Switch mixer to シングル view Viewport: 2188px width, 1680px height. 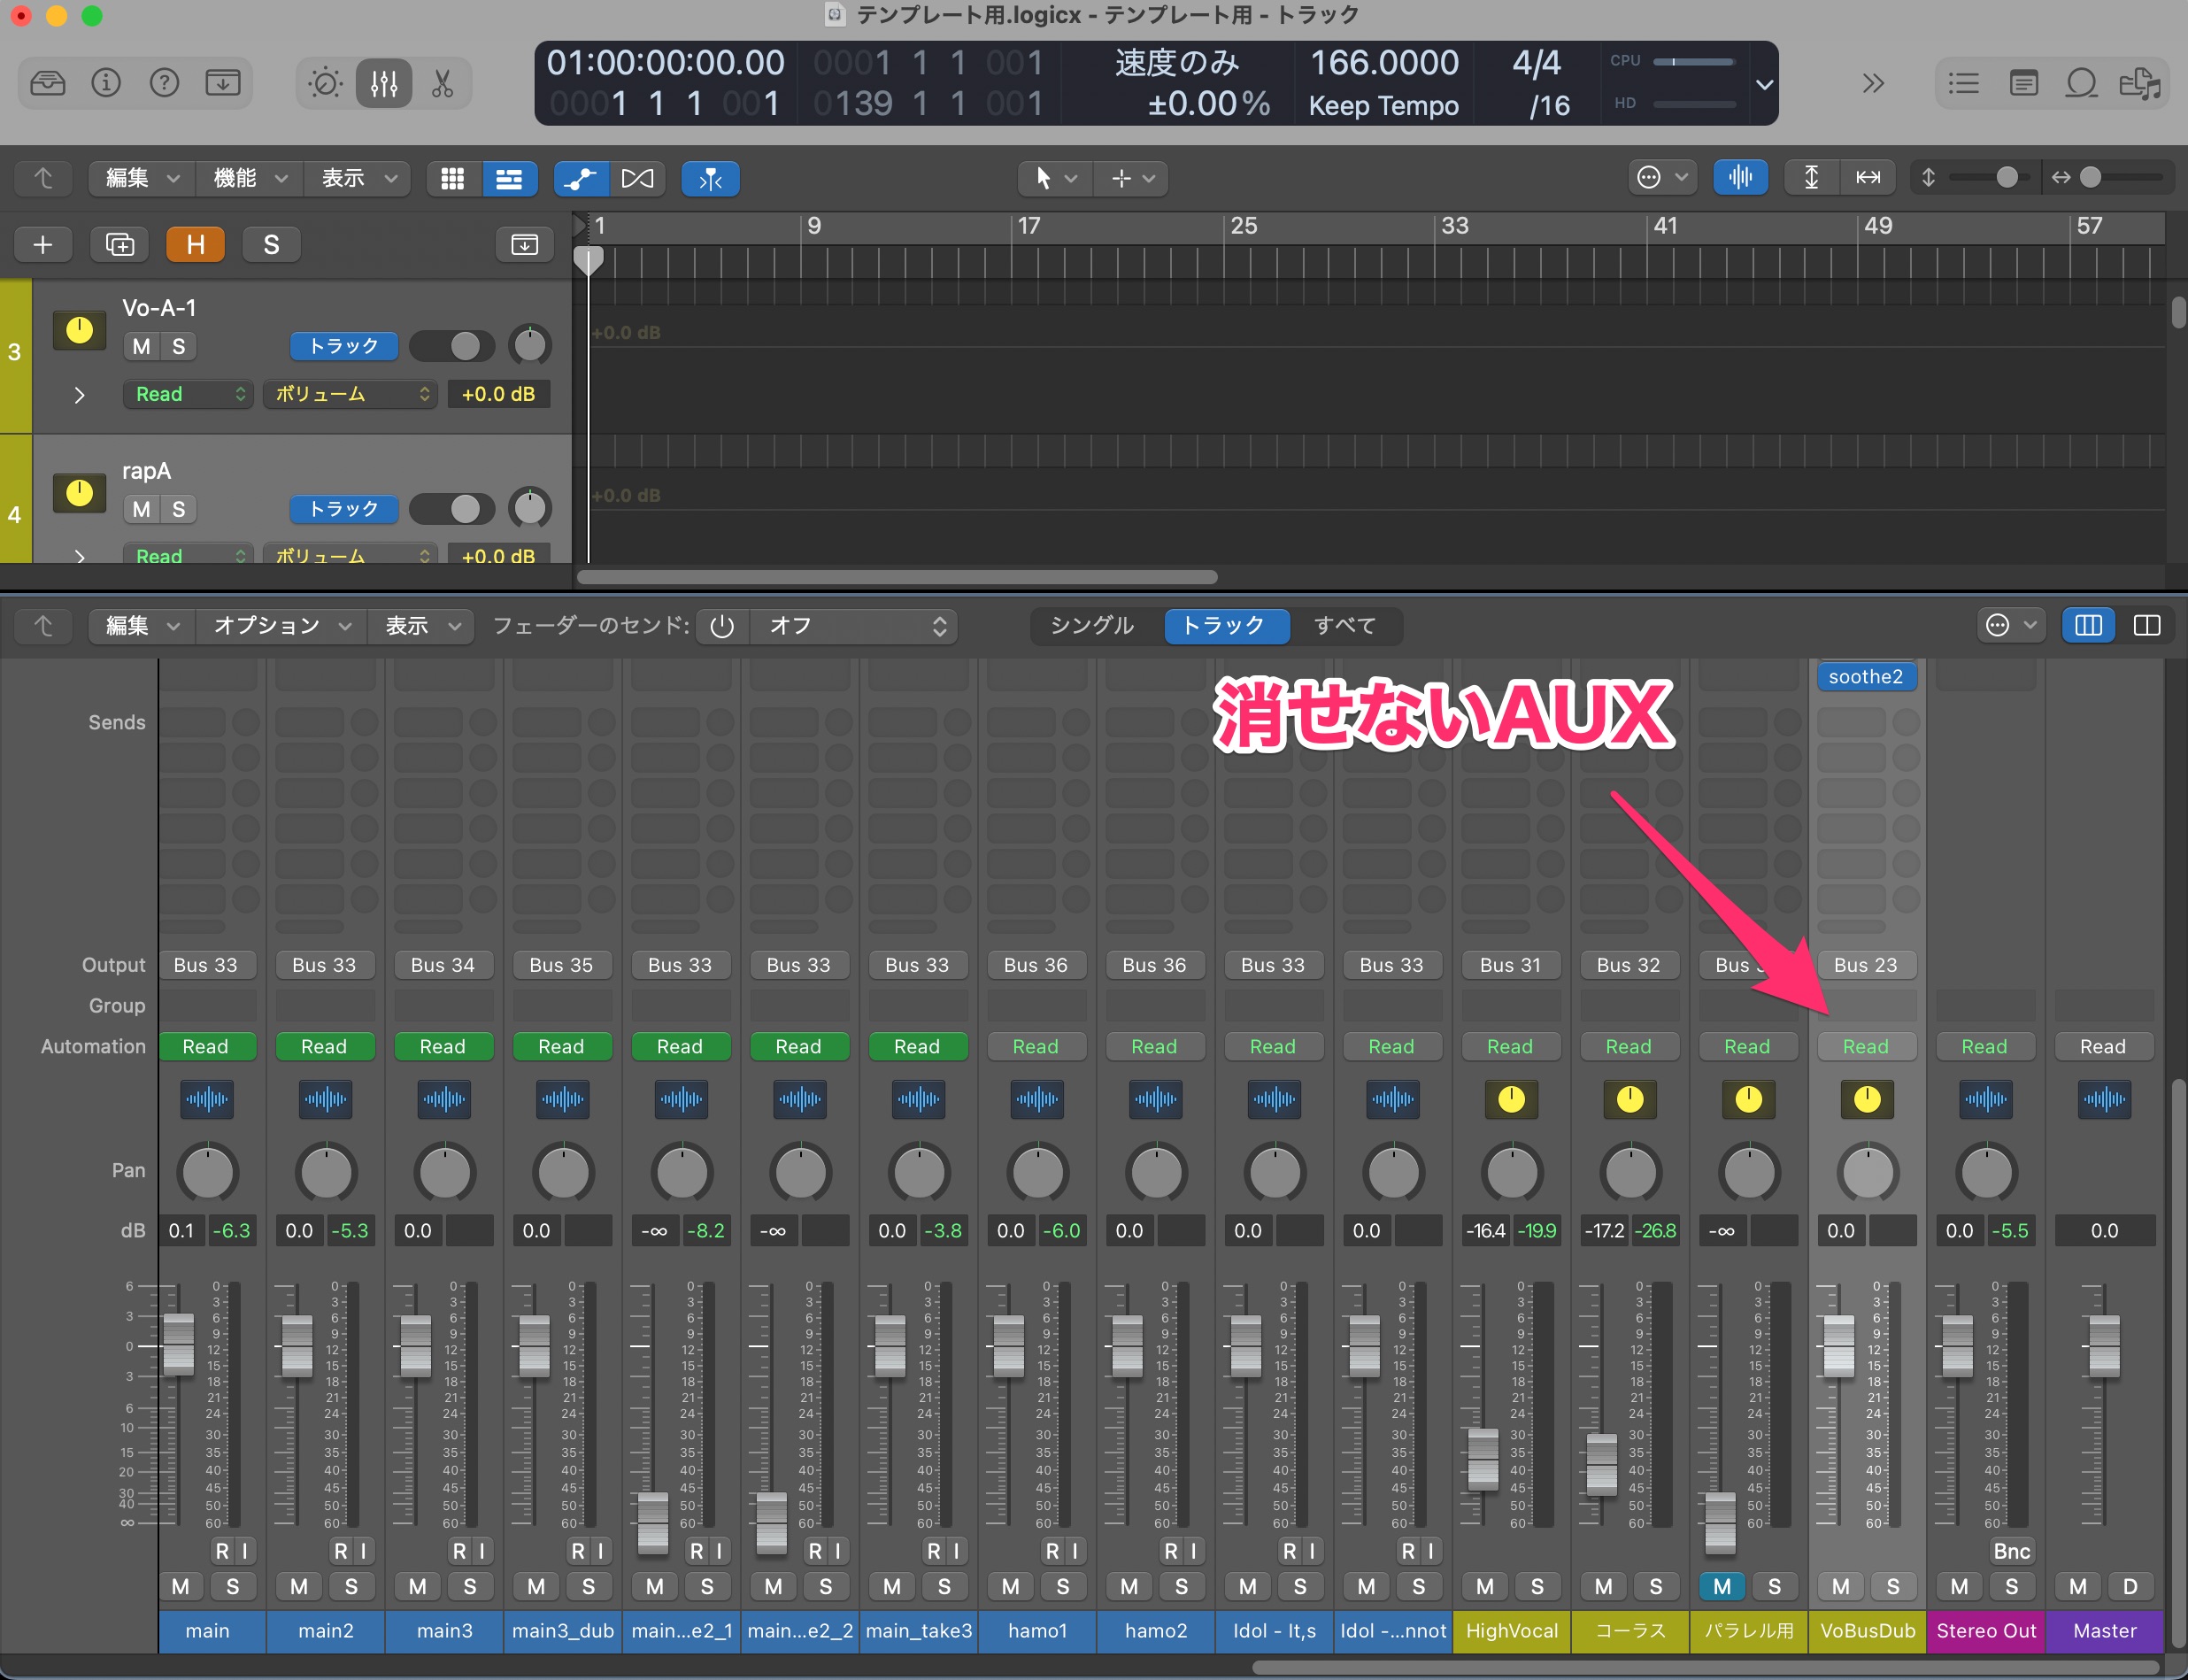coord(1092,626)
